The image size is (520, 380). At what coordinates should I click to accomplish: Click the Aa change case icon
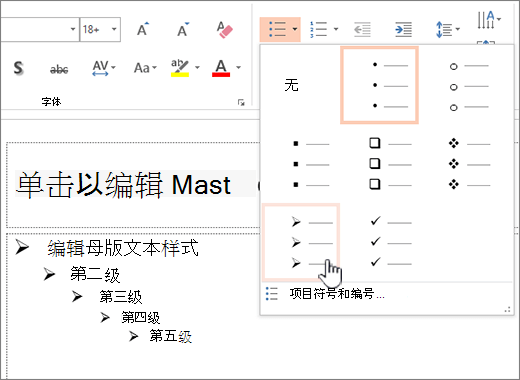[142, 68]
